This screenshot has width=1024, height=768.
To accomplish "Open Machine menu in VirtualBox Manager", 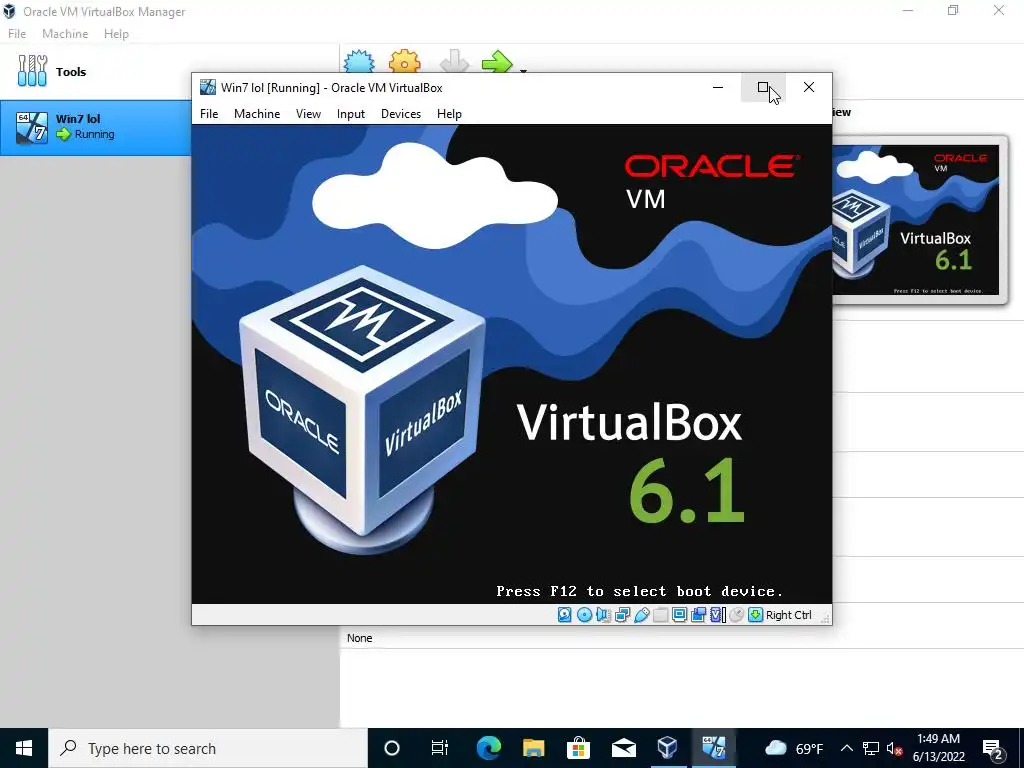I will point(65,34).
